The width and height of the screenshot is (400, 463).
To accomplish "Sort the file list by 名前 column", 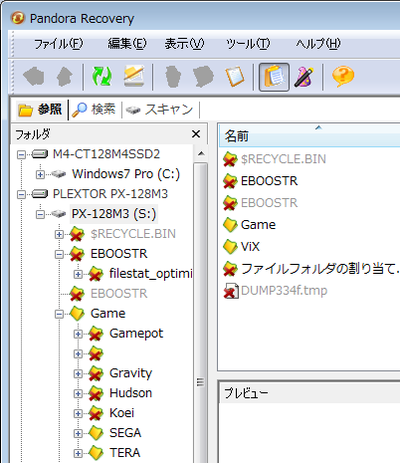I will (x=309, y=136).
